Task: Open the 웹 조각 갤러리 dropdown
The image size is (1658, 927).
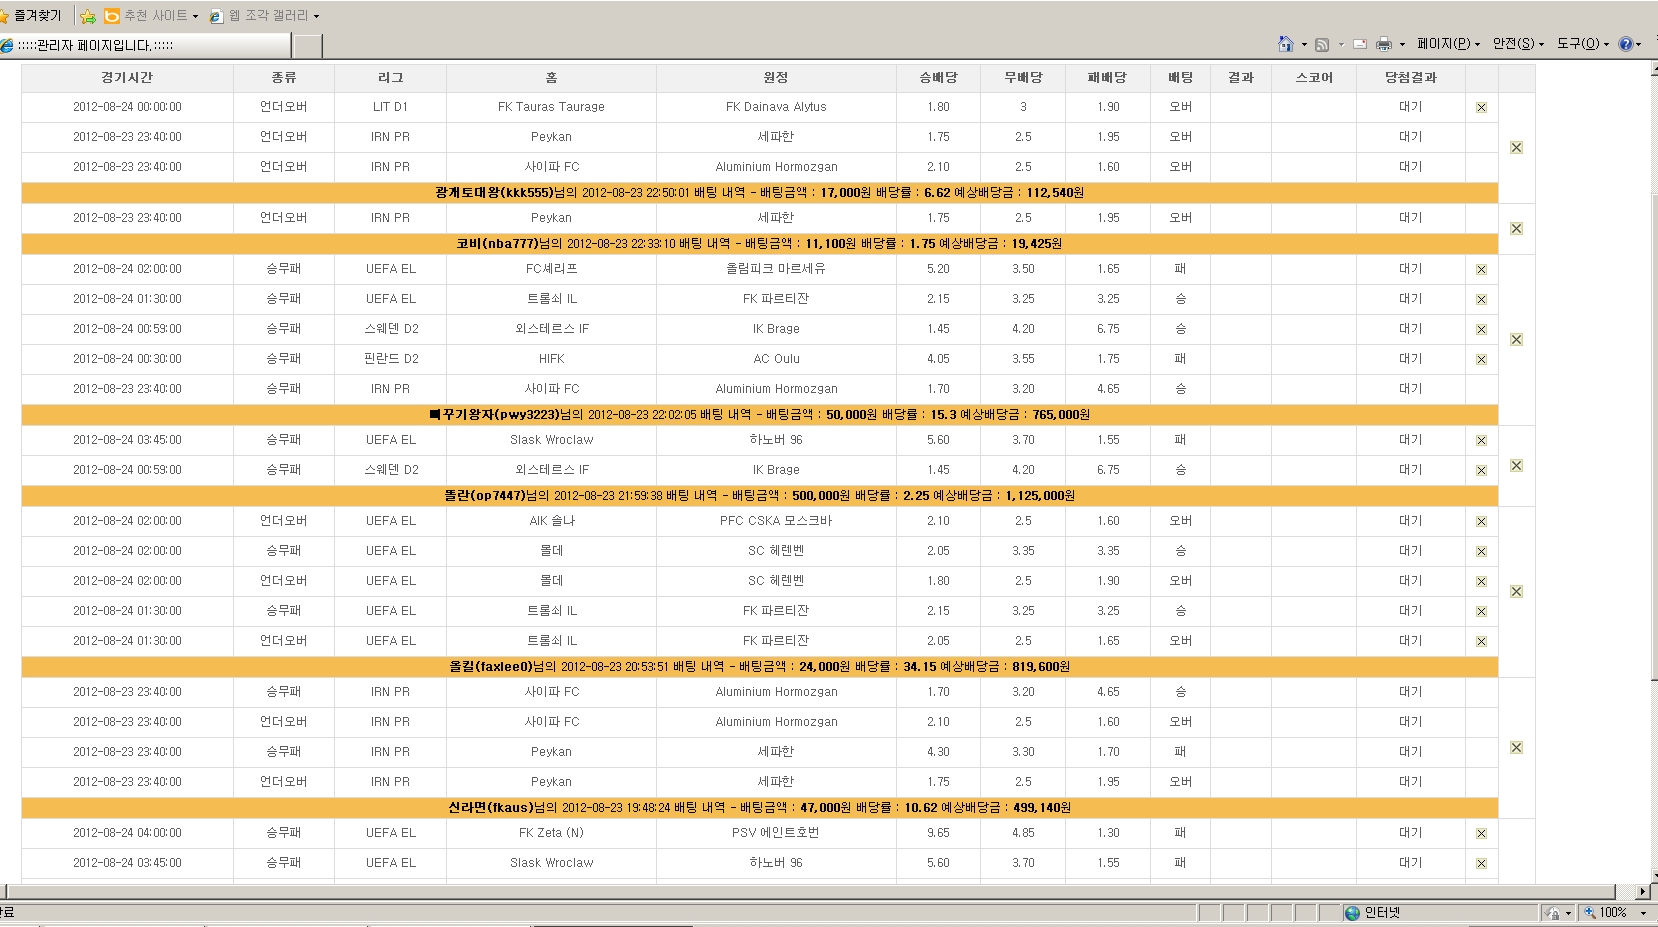Action: point(265,16)
